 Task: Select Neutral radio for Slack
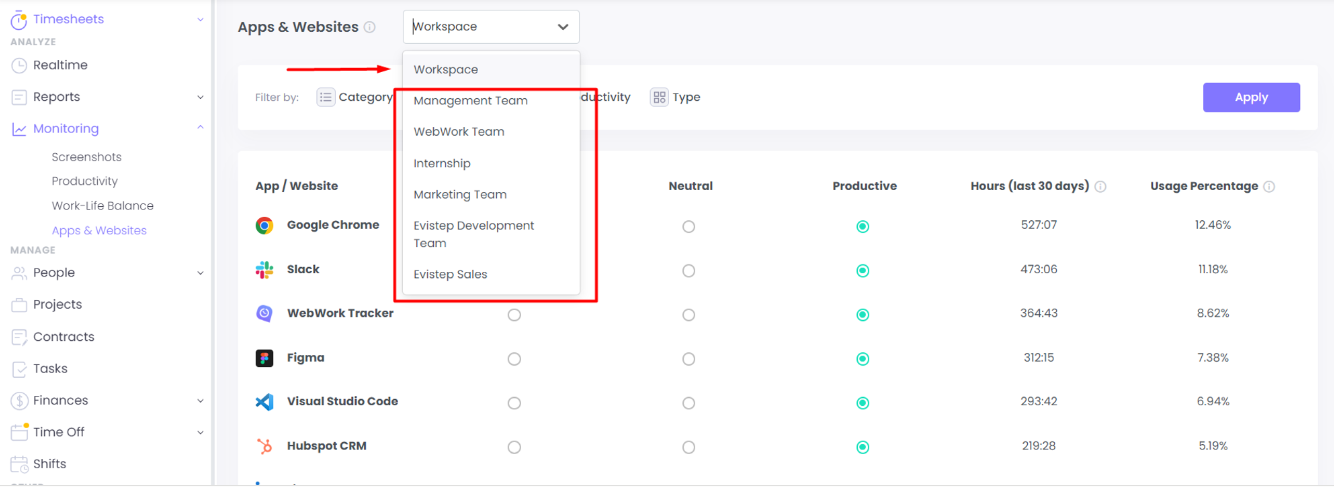[x=688, y=271]
